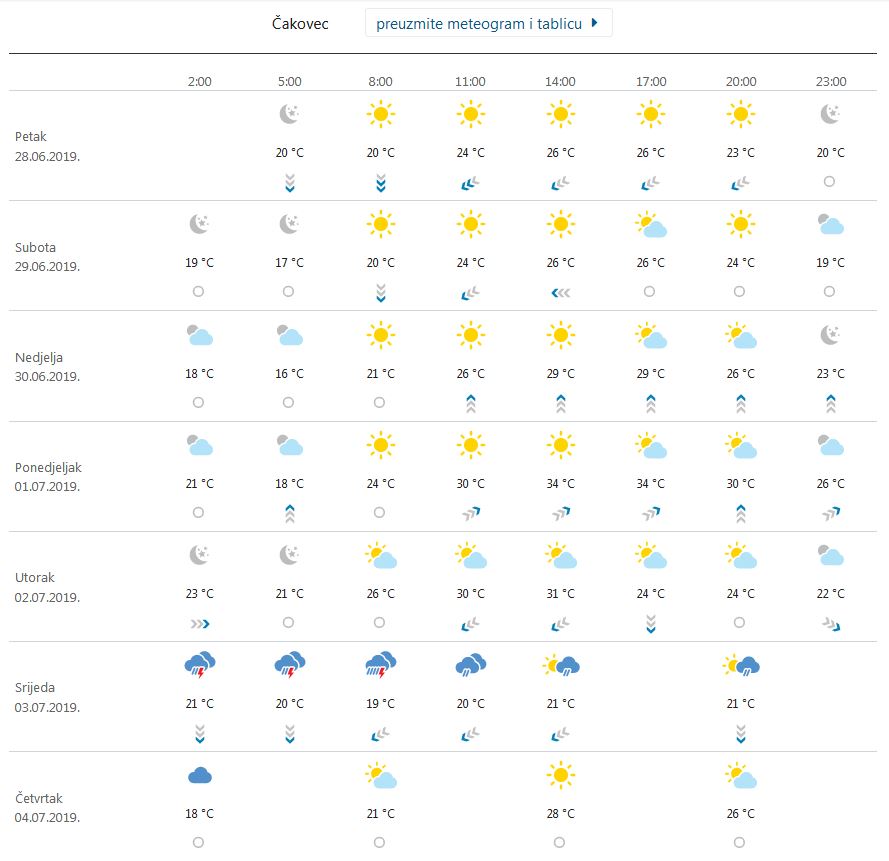Open preuzmite meteogram i tablicu

[488, 22]
